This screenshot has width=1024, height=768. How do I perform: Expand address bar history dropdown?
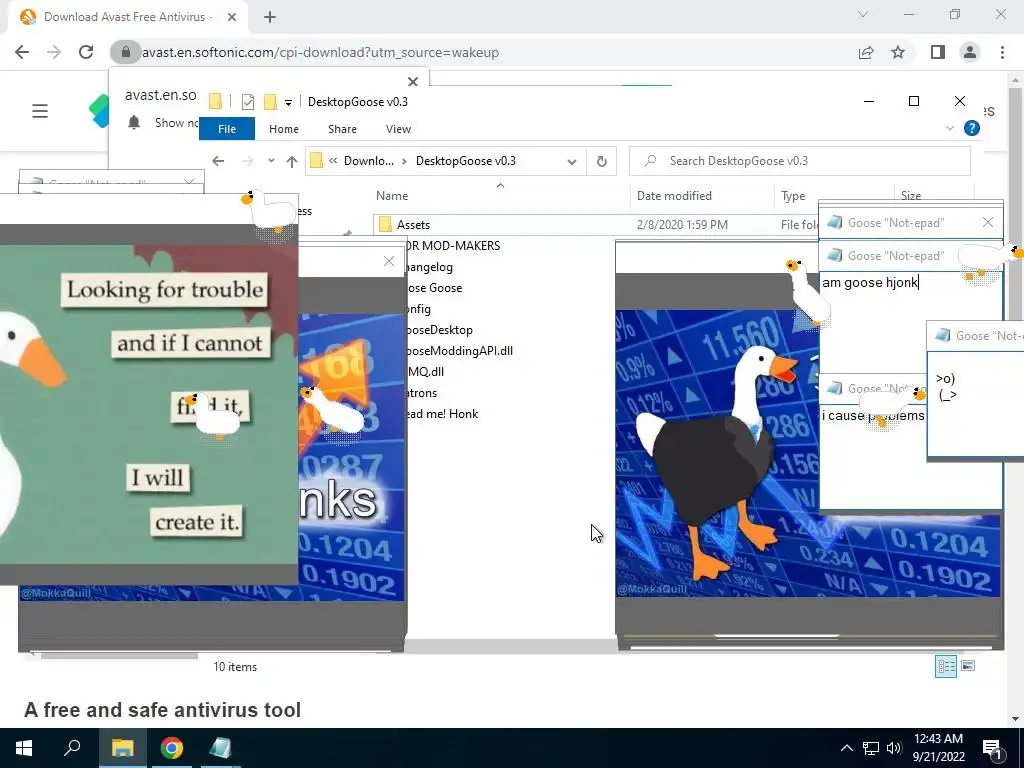point(572,161)
